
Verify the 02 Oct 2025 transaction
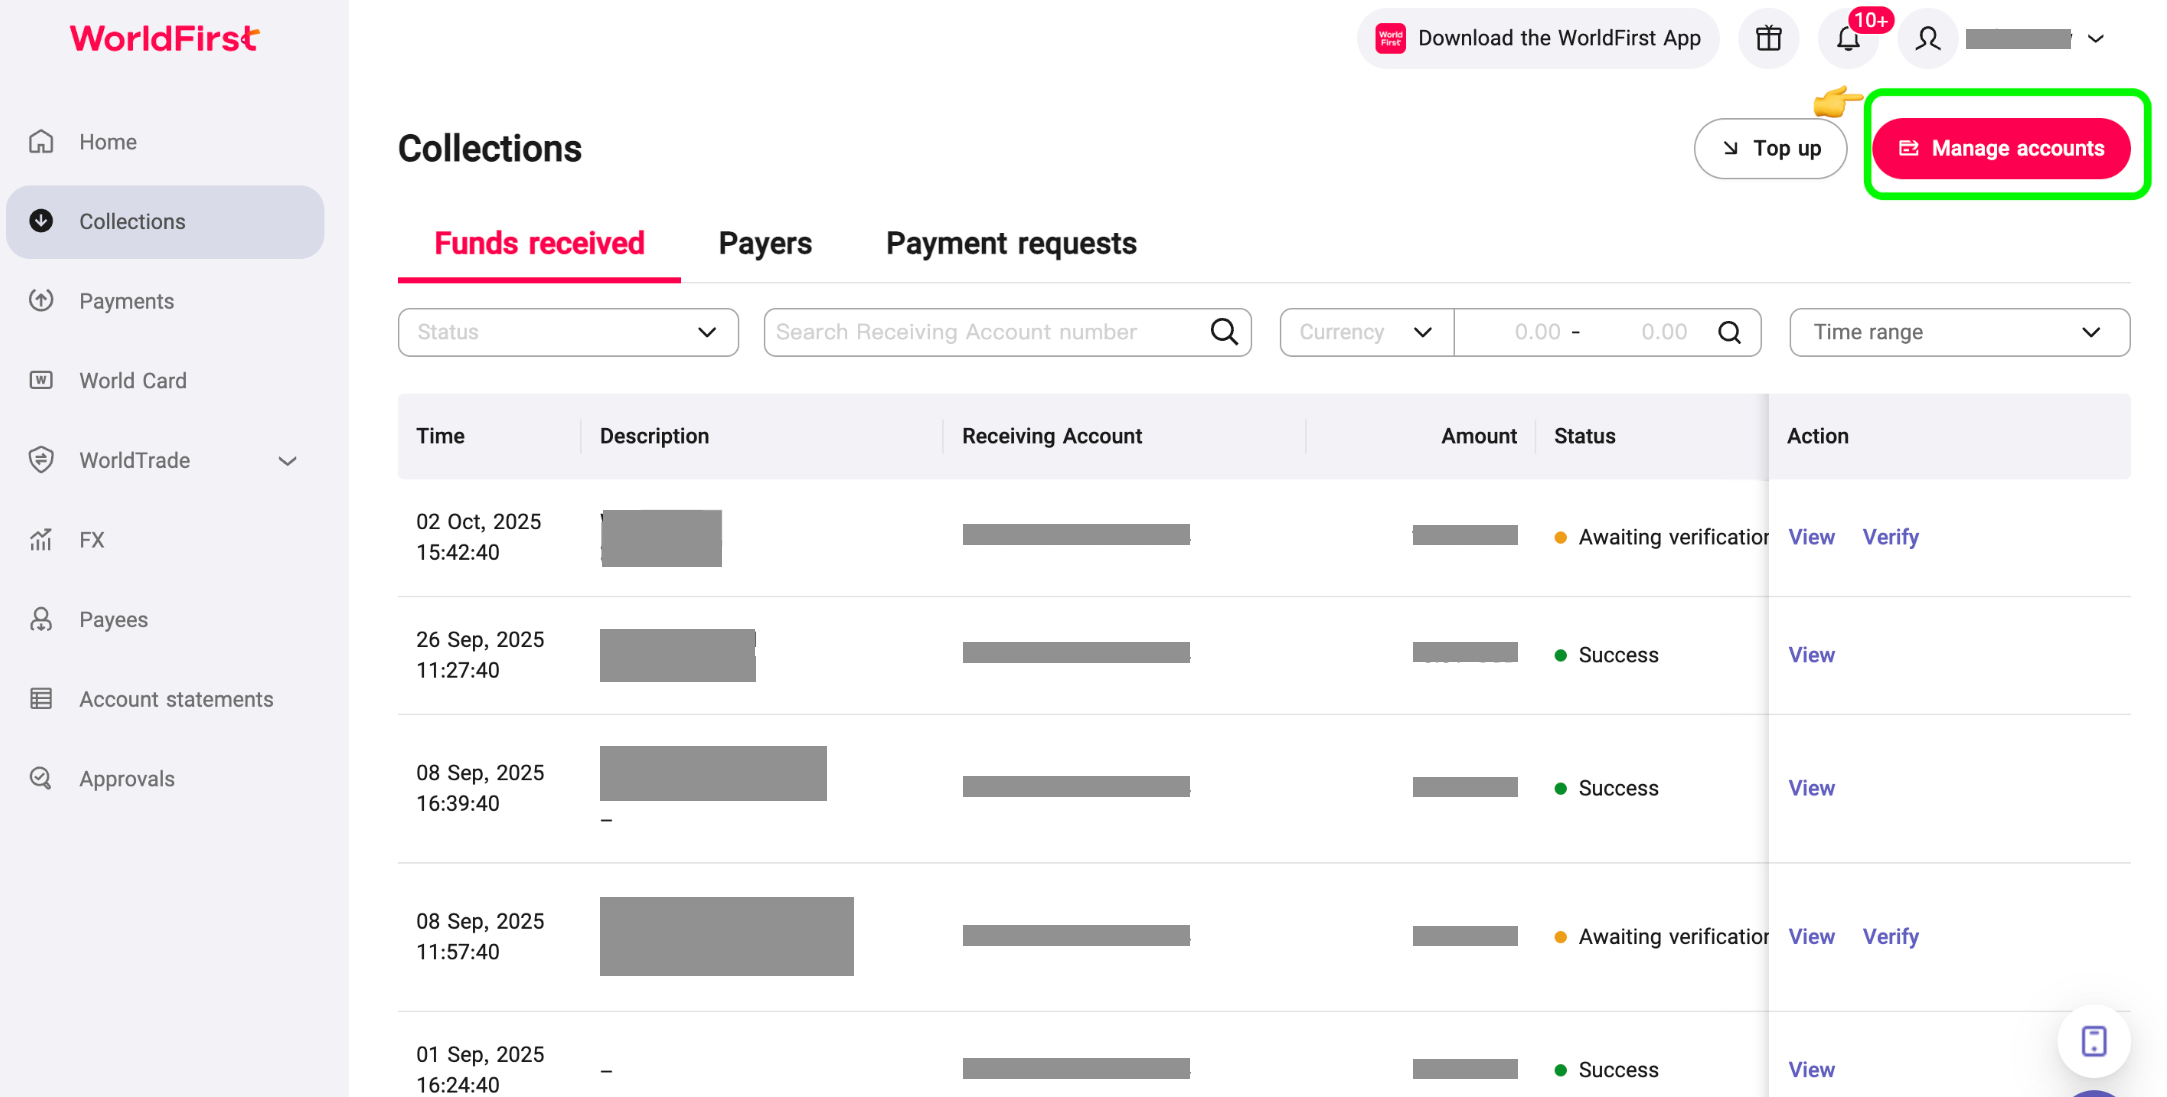click(1890, 537)
